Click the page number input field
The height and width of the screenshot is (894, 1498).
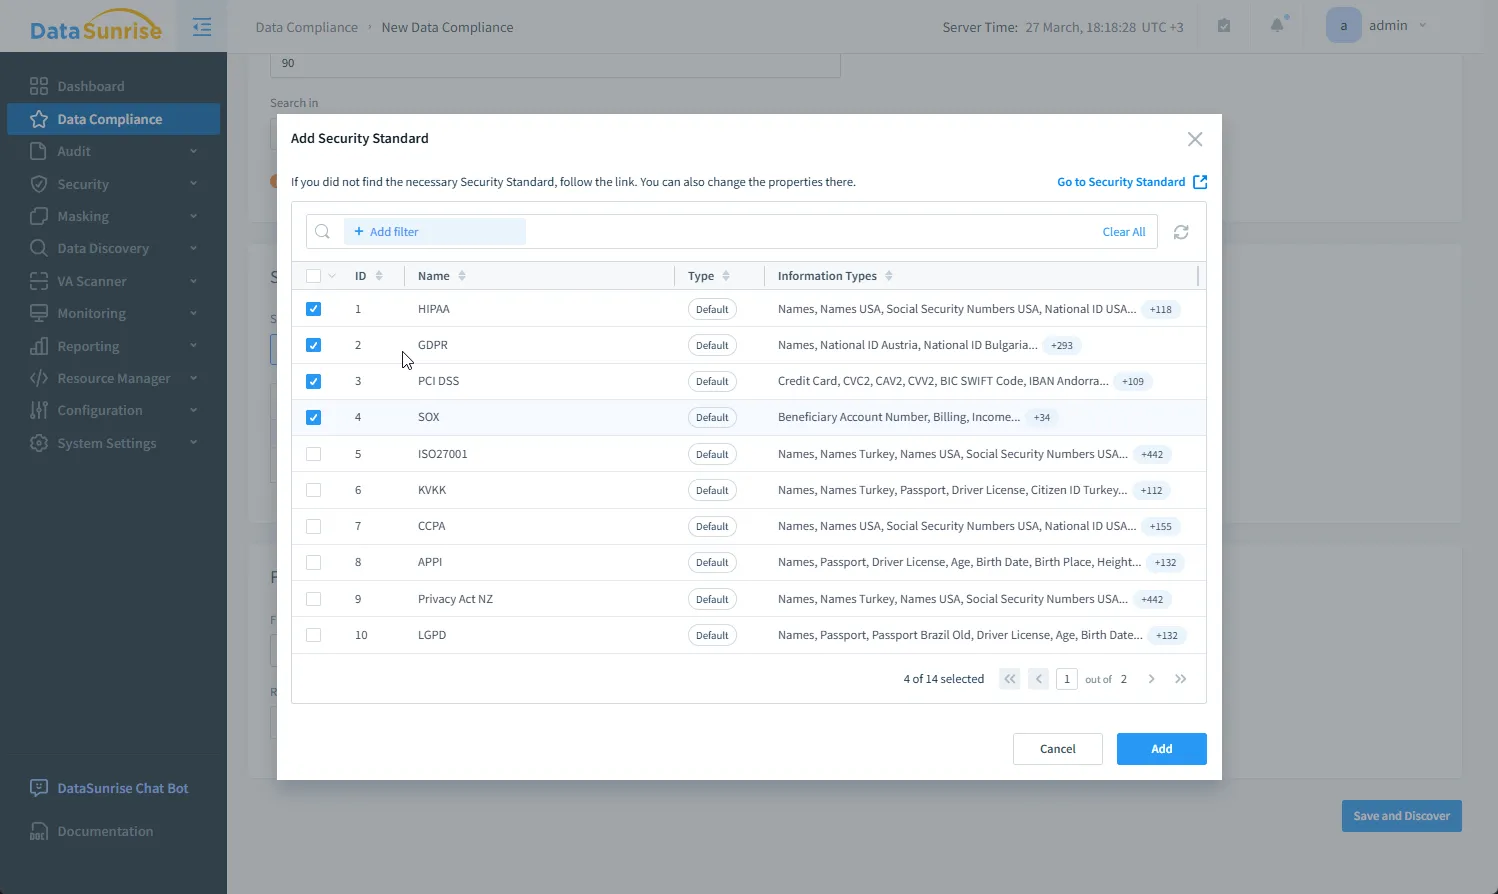[1067, 679]
